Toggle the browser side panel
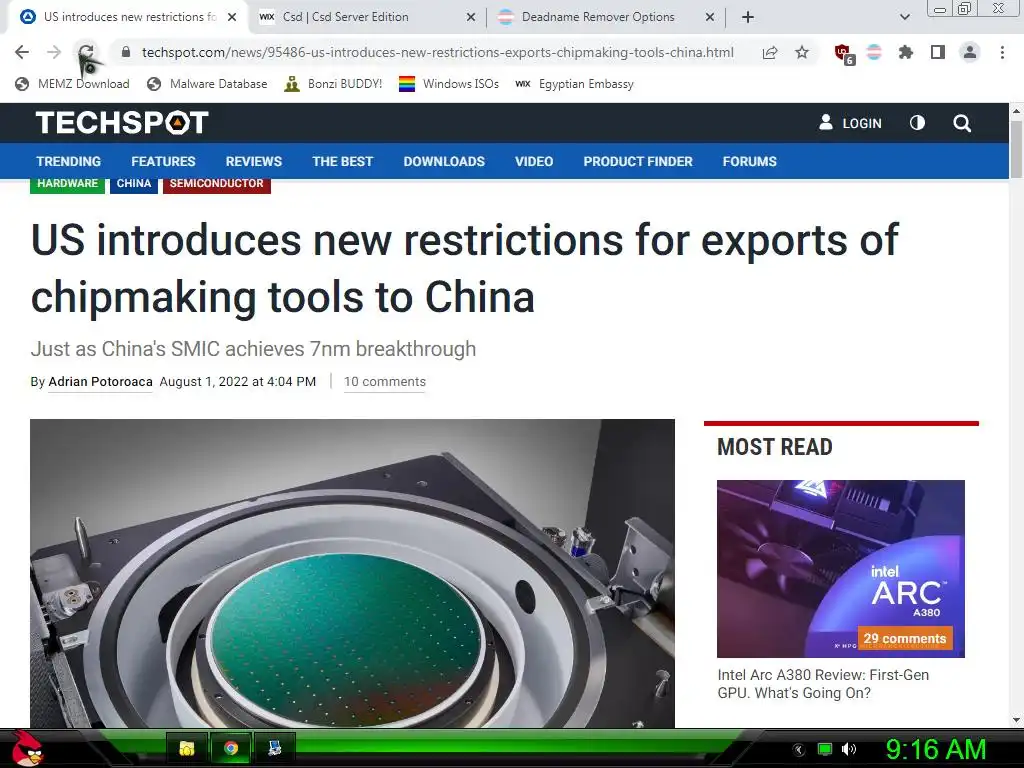This screenshot has width=1024, height=768. tap(938, 52)
